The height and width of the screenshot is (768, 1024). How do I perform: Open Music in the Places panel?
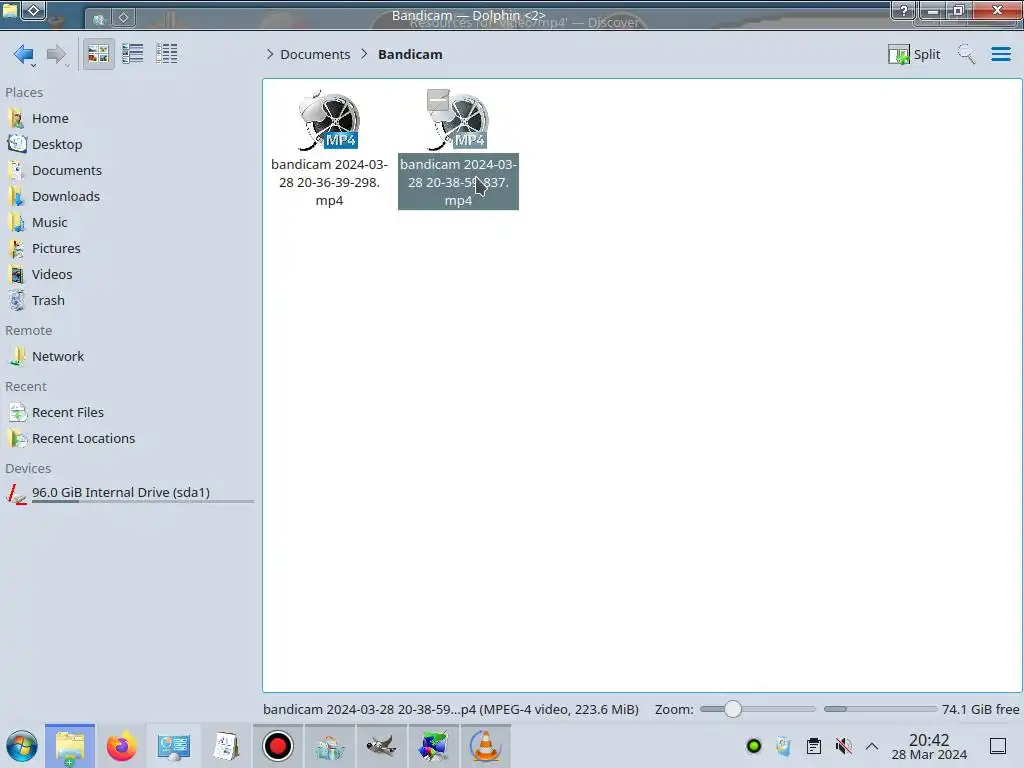pos(50,223)
